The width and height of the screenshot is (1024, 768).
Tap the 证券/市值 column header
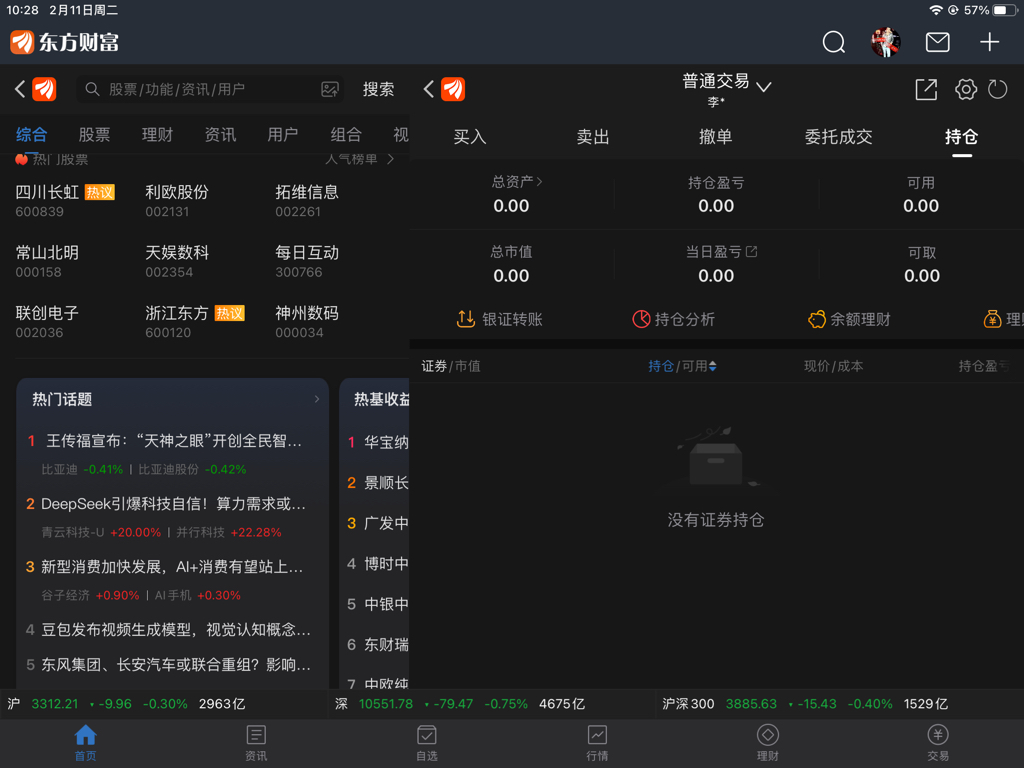tap(451, 366)
